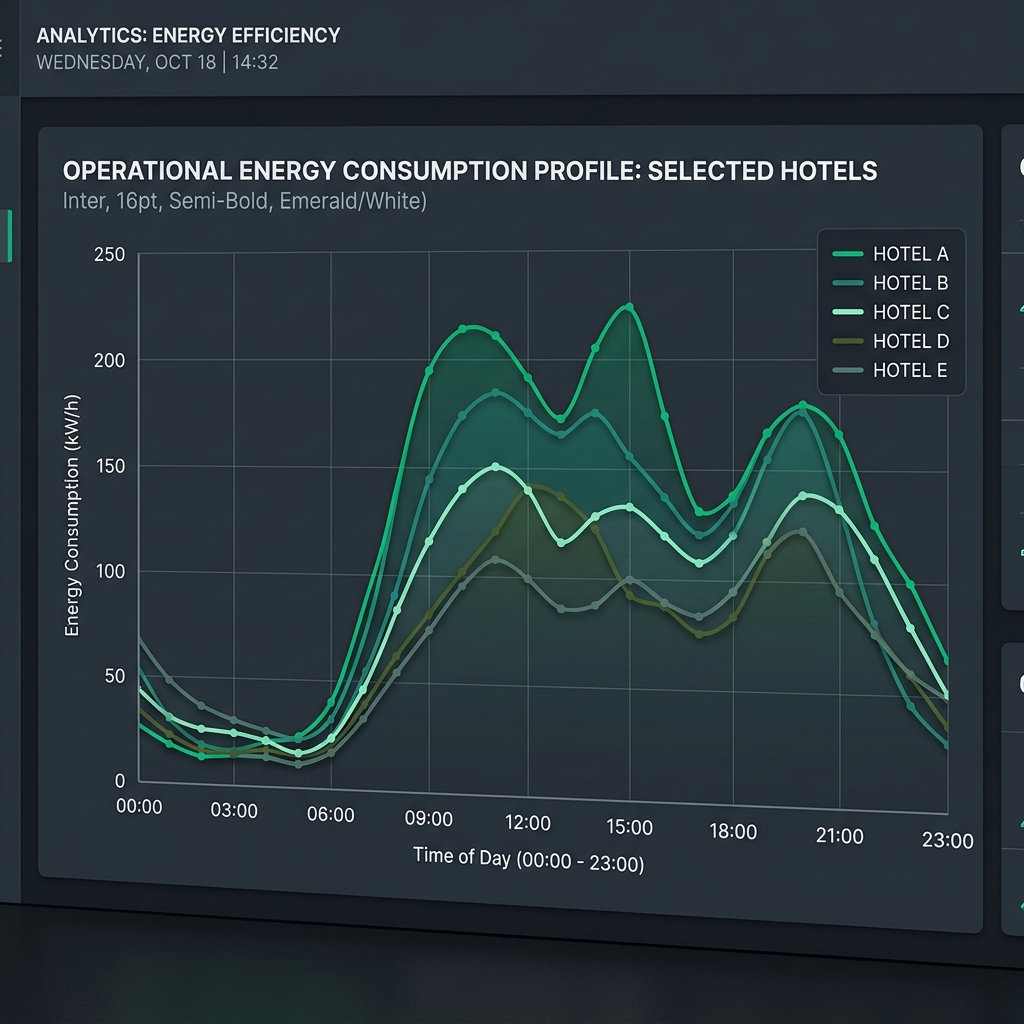Click the Wednesday, Oct 18 date text

click(x=120, y=62)
